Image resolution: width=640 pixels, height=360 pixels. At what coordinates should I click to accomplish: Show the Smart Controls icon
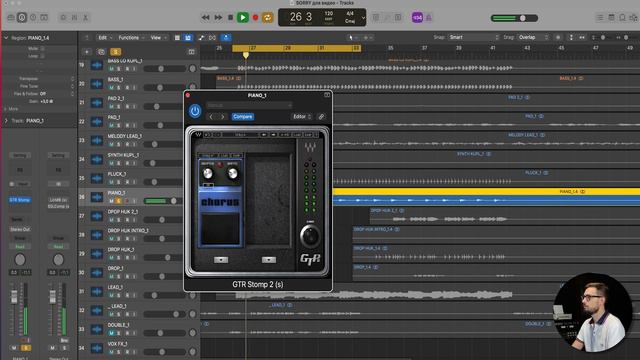coord(63,18)
